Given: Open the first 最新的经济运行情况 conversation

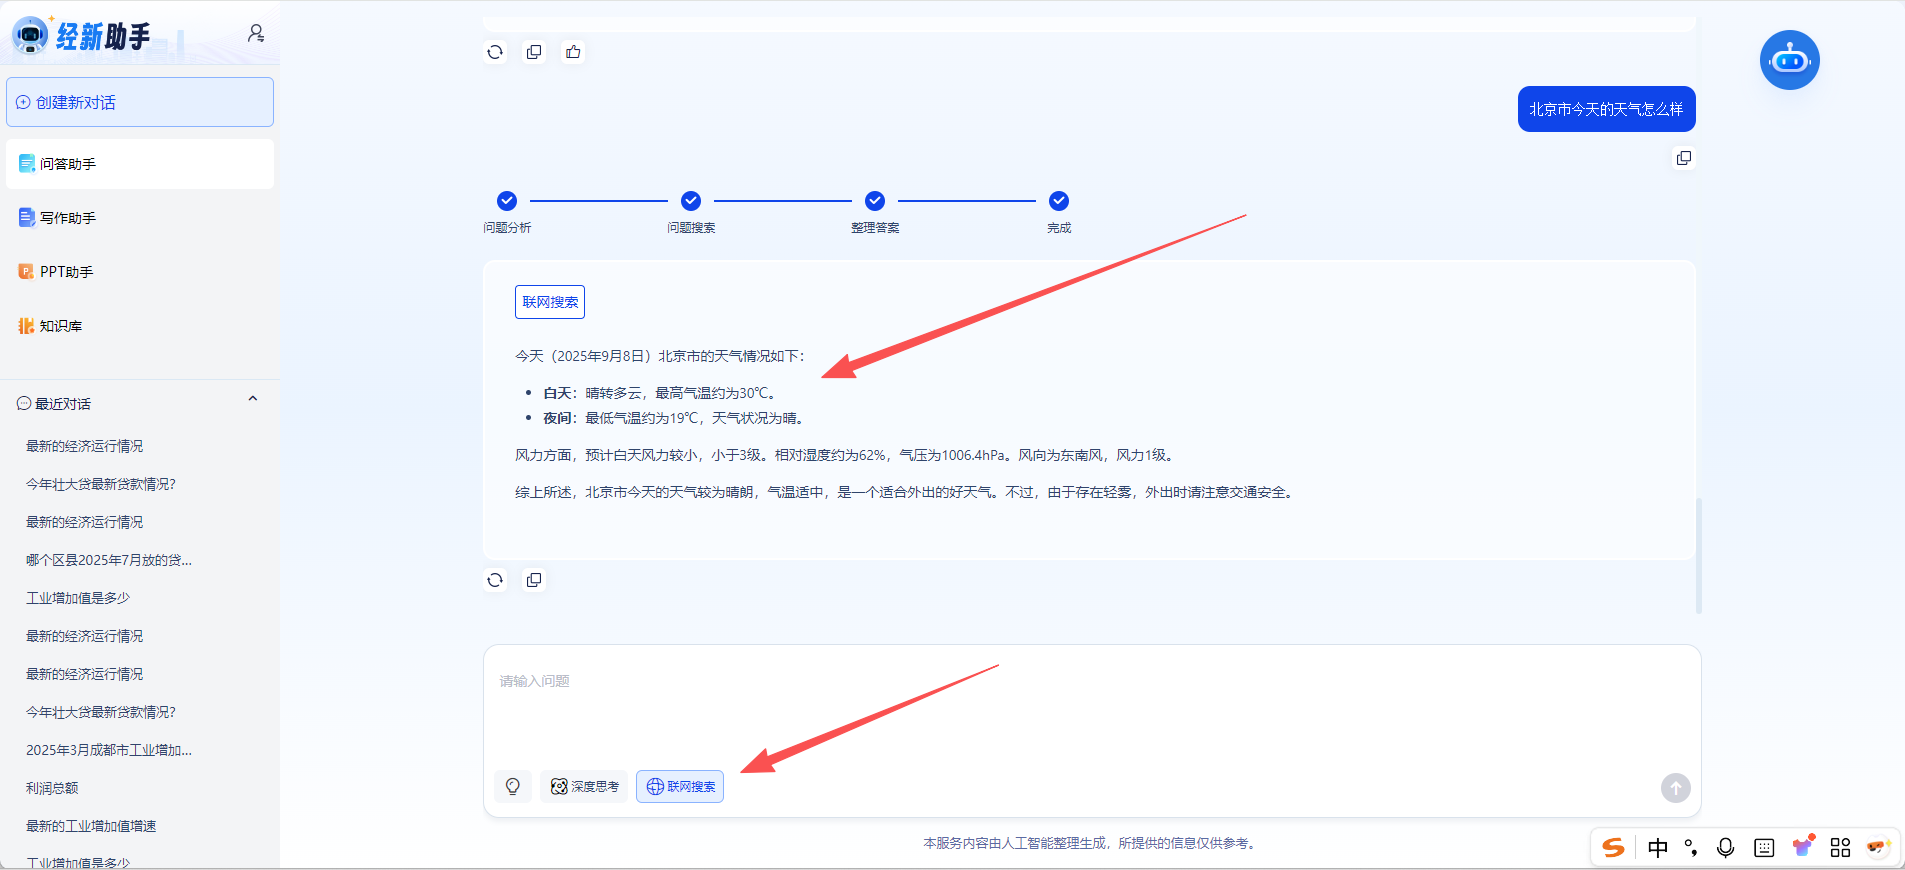Looking at the screenshot, I should point(85,446).
